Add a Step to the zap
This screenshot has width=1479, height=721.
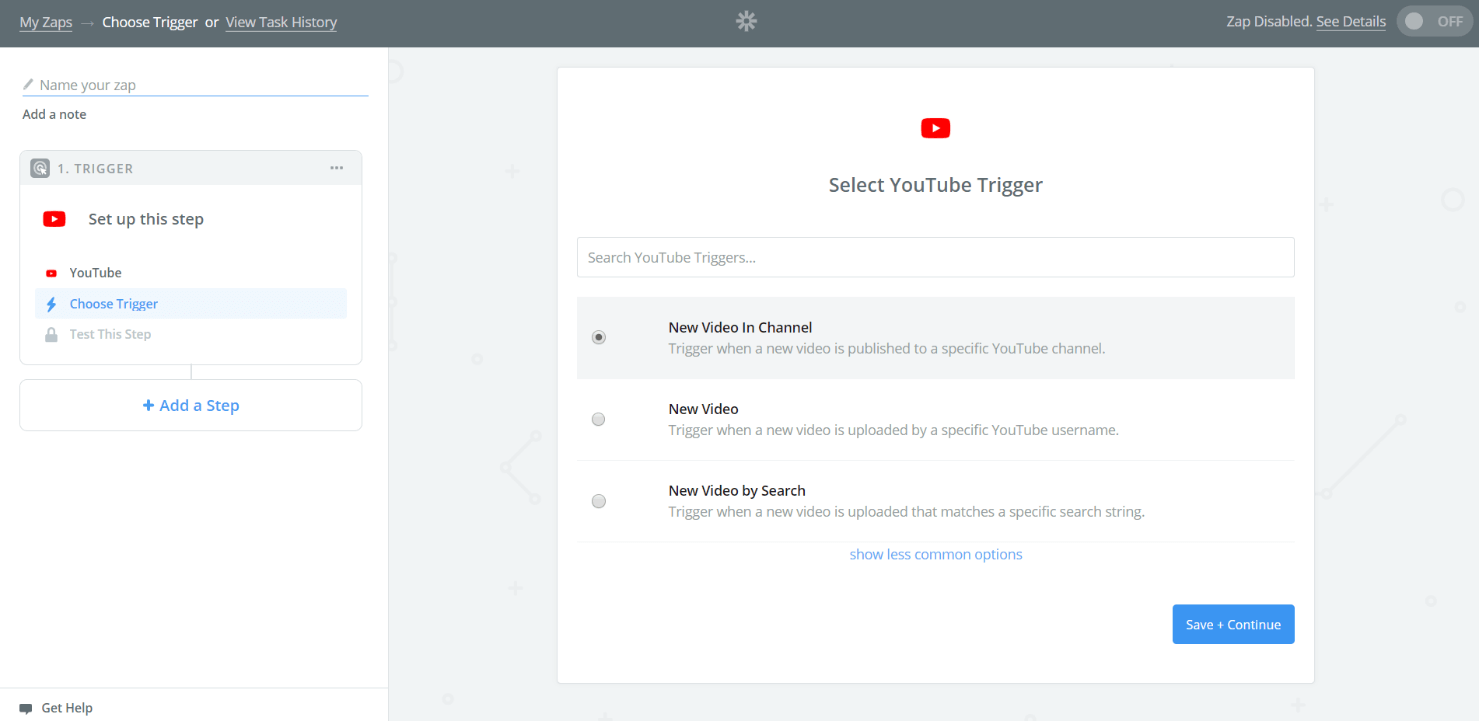tap(190, 404)
